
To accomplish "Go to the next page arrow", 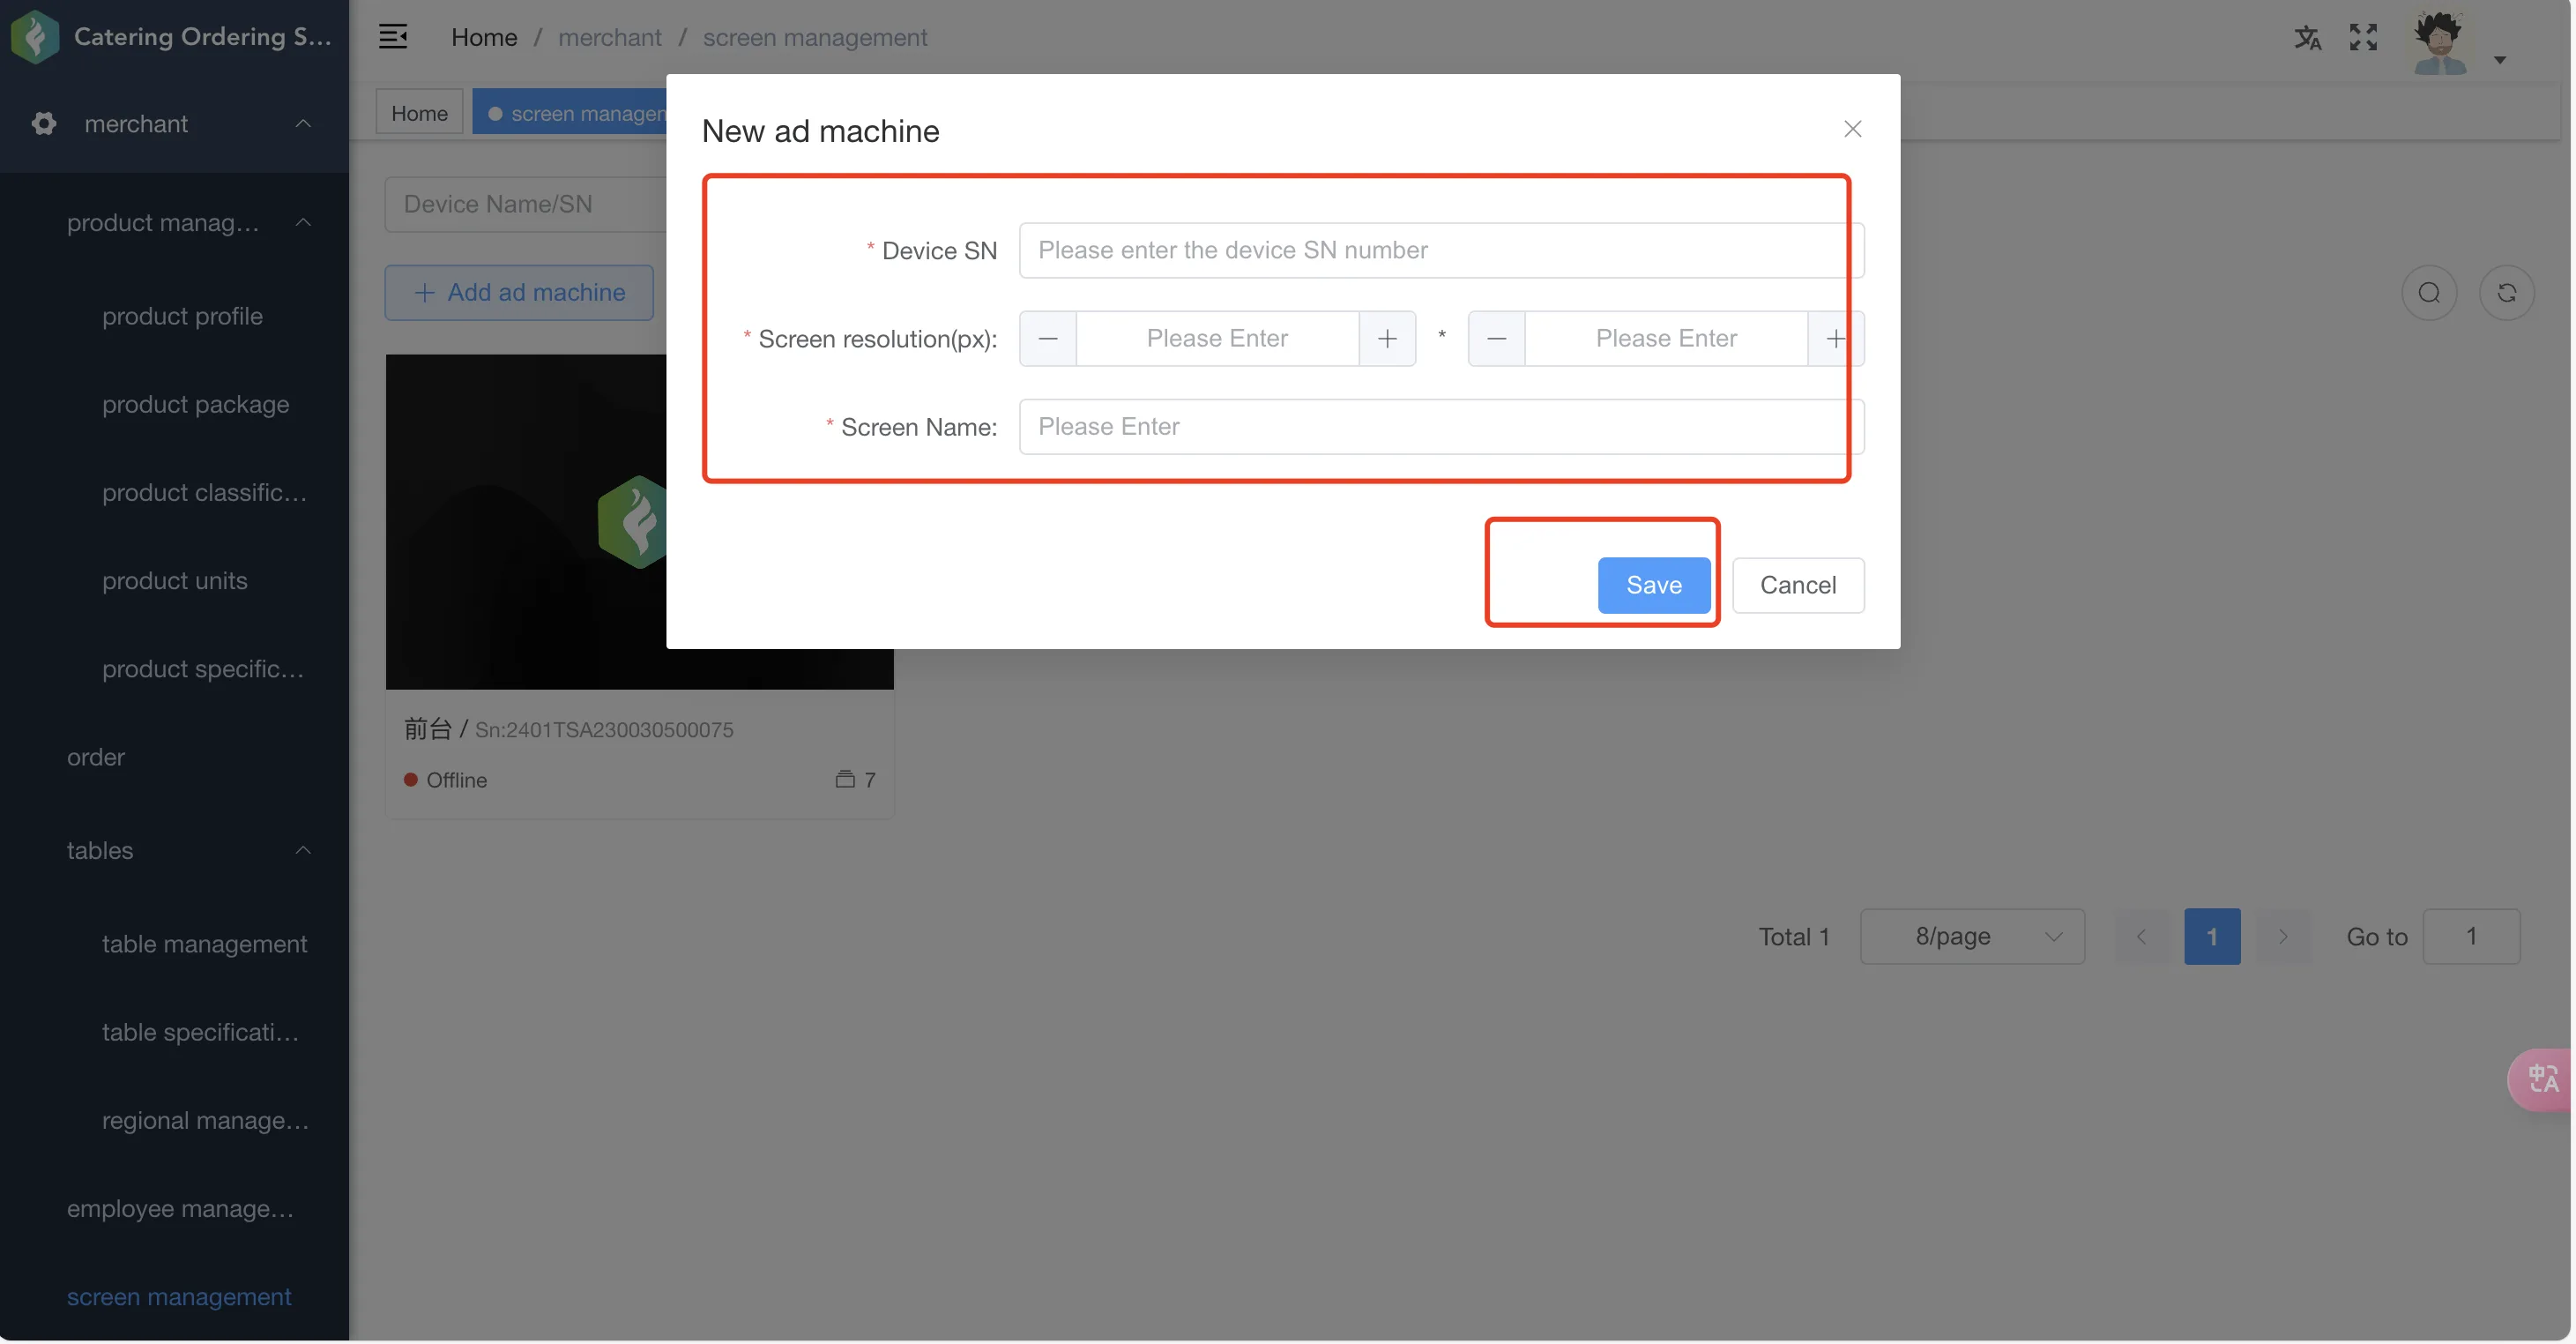I will (2283, 937).
